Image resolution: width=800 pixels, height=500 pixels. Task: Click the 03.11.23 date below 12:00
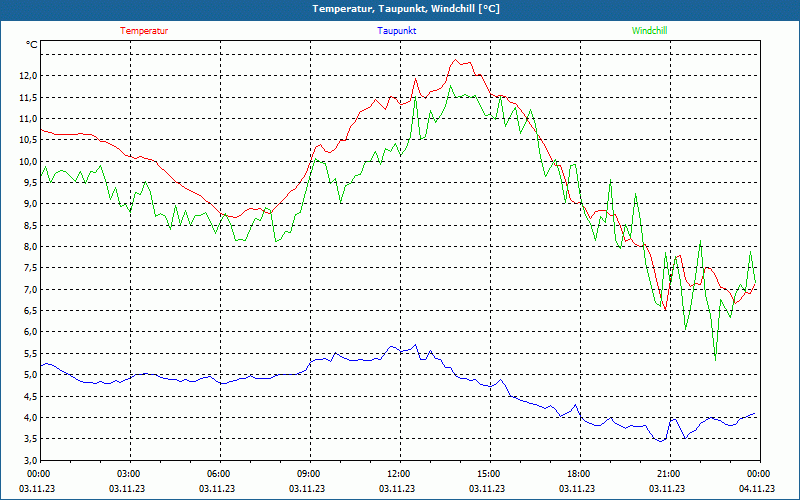point(397,488)
